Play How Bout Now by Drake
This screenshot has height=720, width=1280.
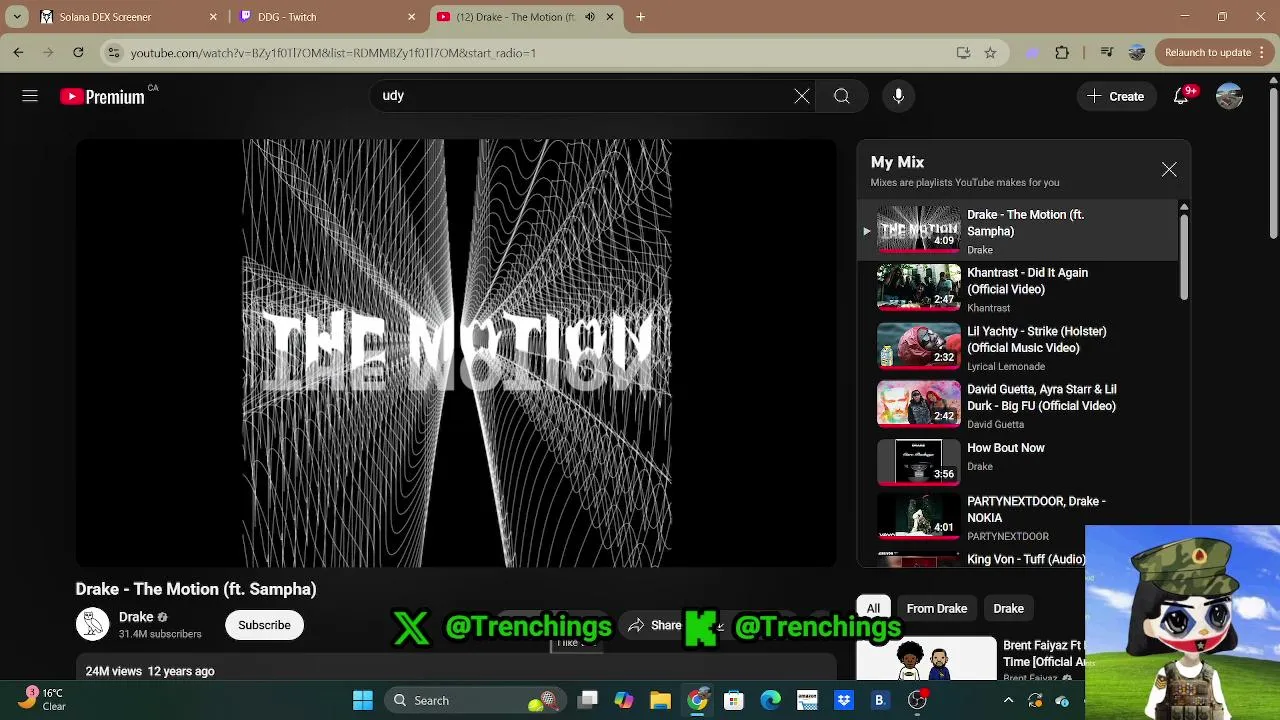click(x=1020, y=463)
